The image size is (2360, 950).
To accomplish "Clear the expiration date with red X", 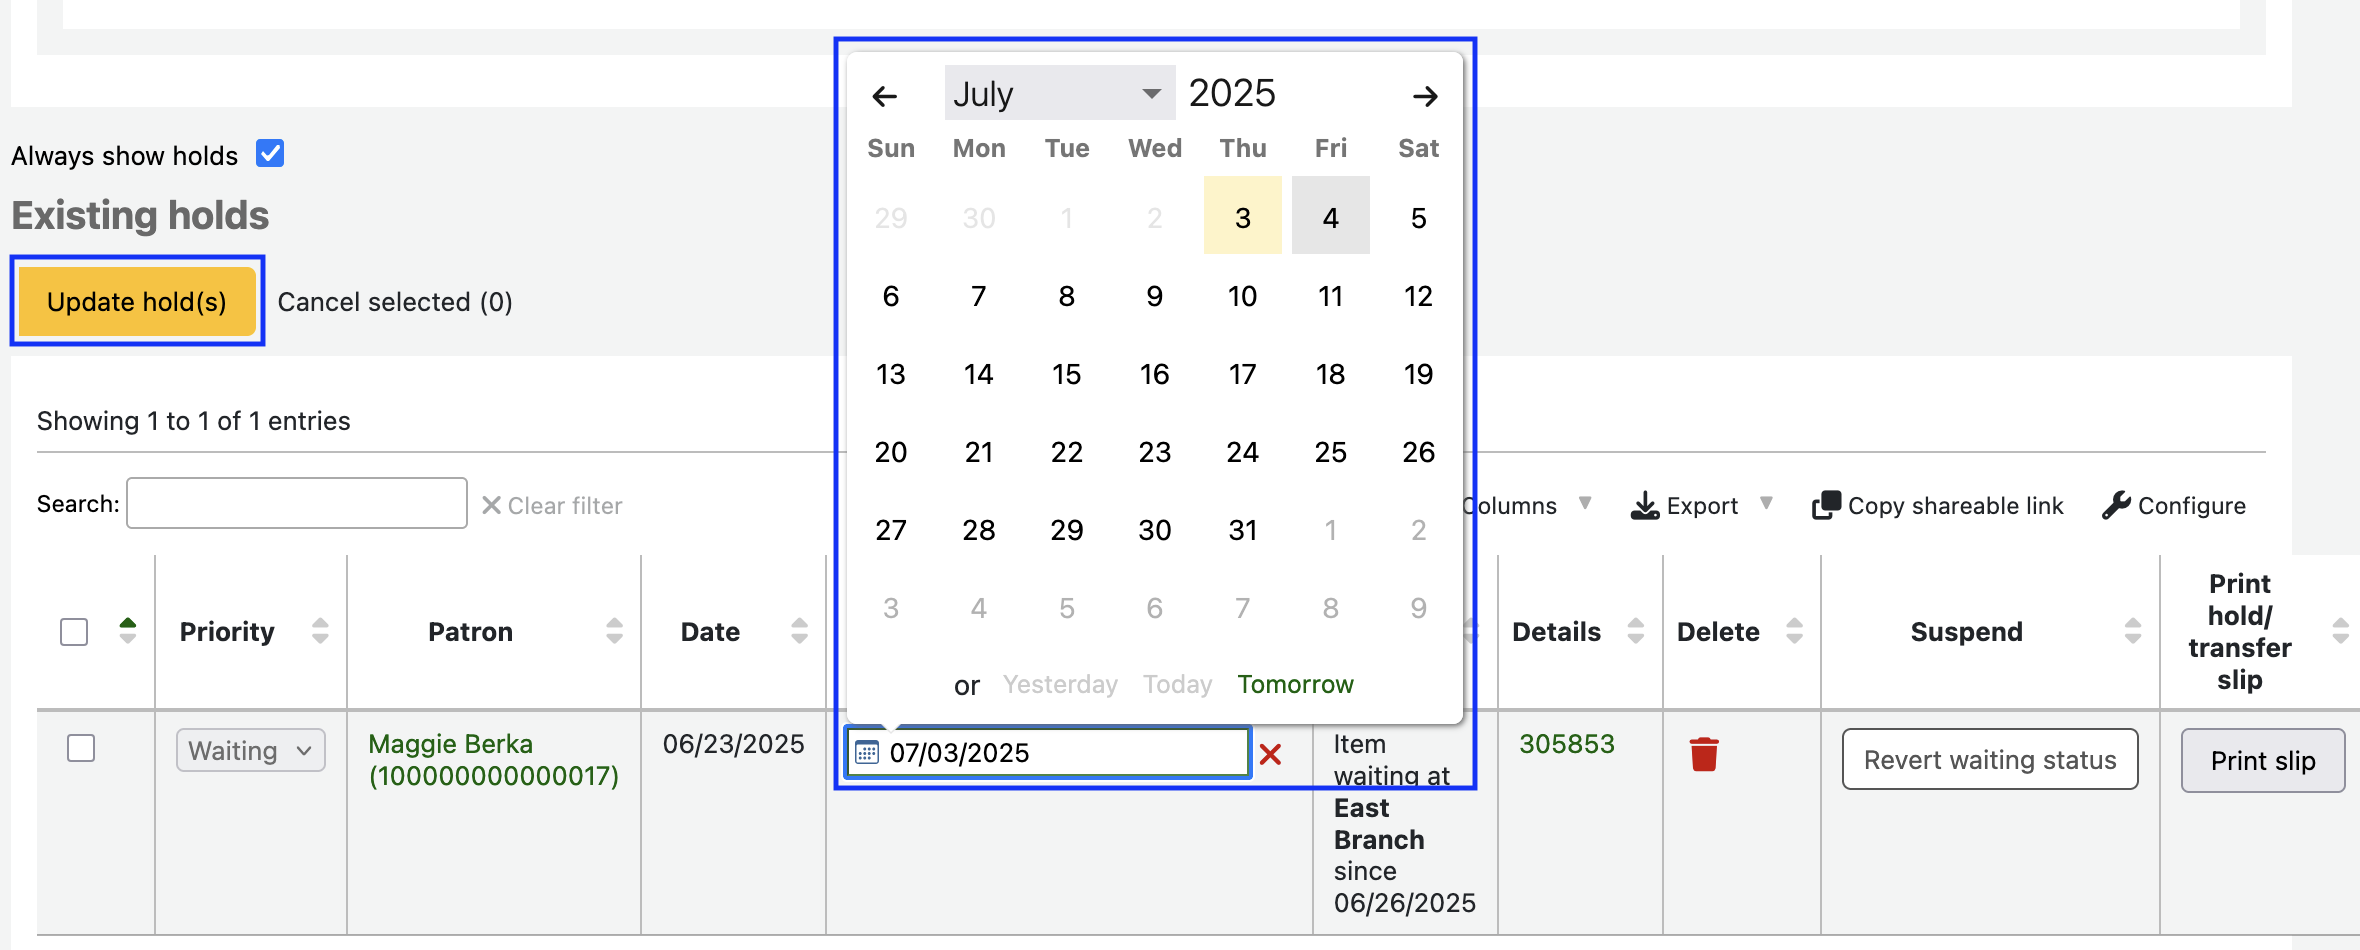I will click(x=1271, y=754).
